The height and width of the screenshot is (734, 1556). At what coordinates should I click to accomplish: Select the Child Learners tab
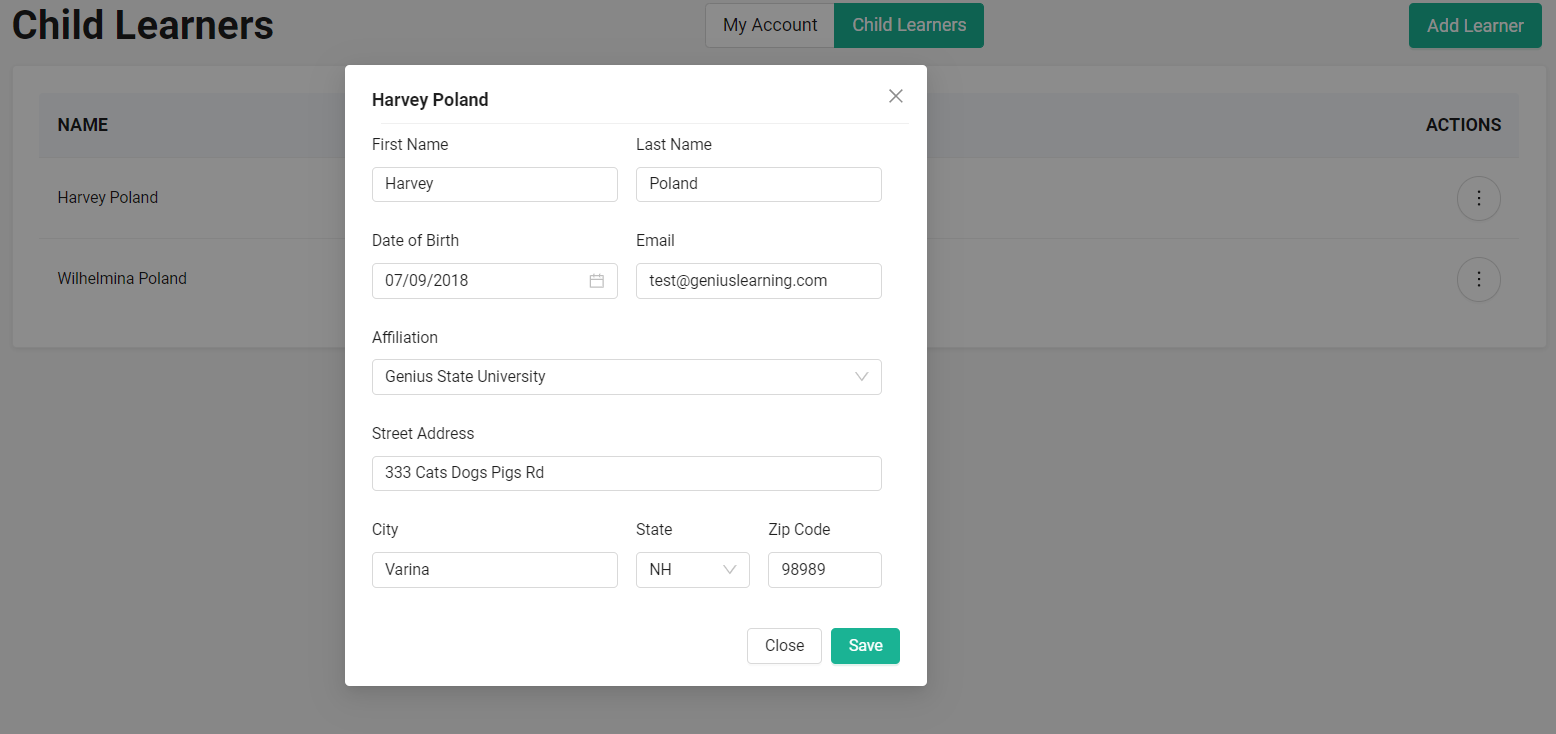pos(908,25)
